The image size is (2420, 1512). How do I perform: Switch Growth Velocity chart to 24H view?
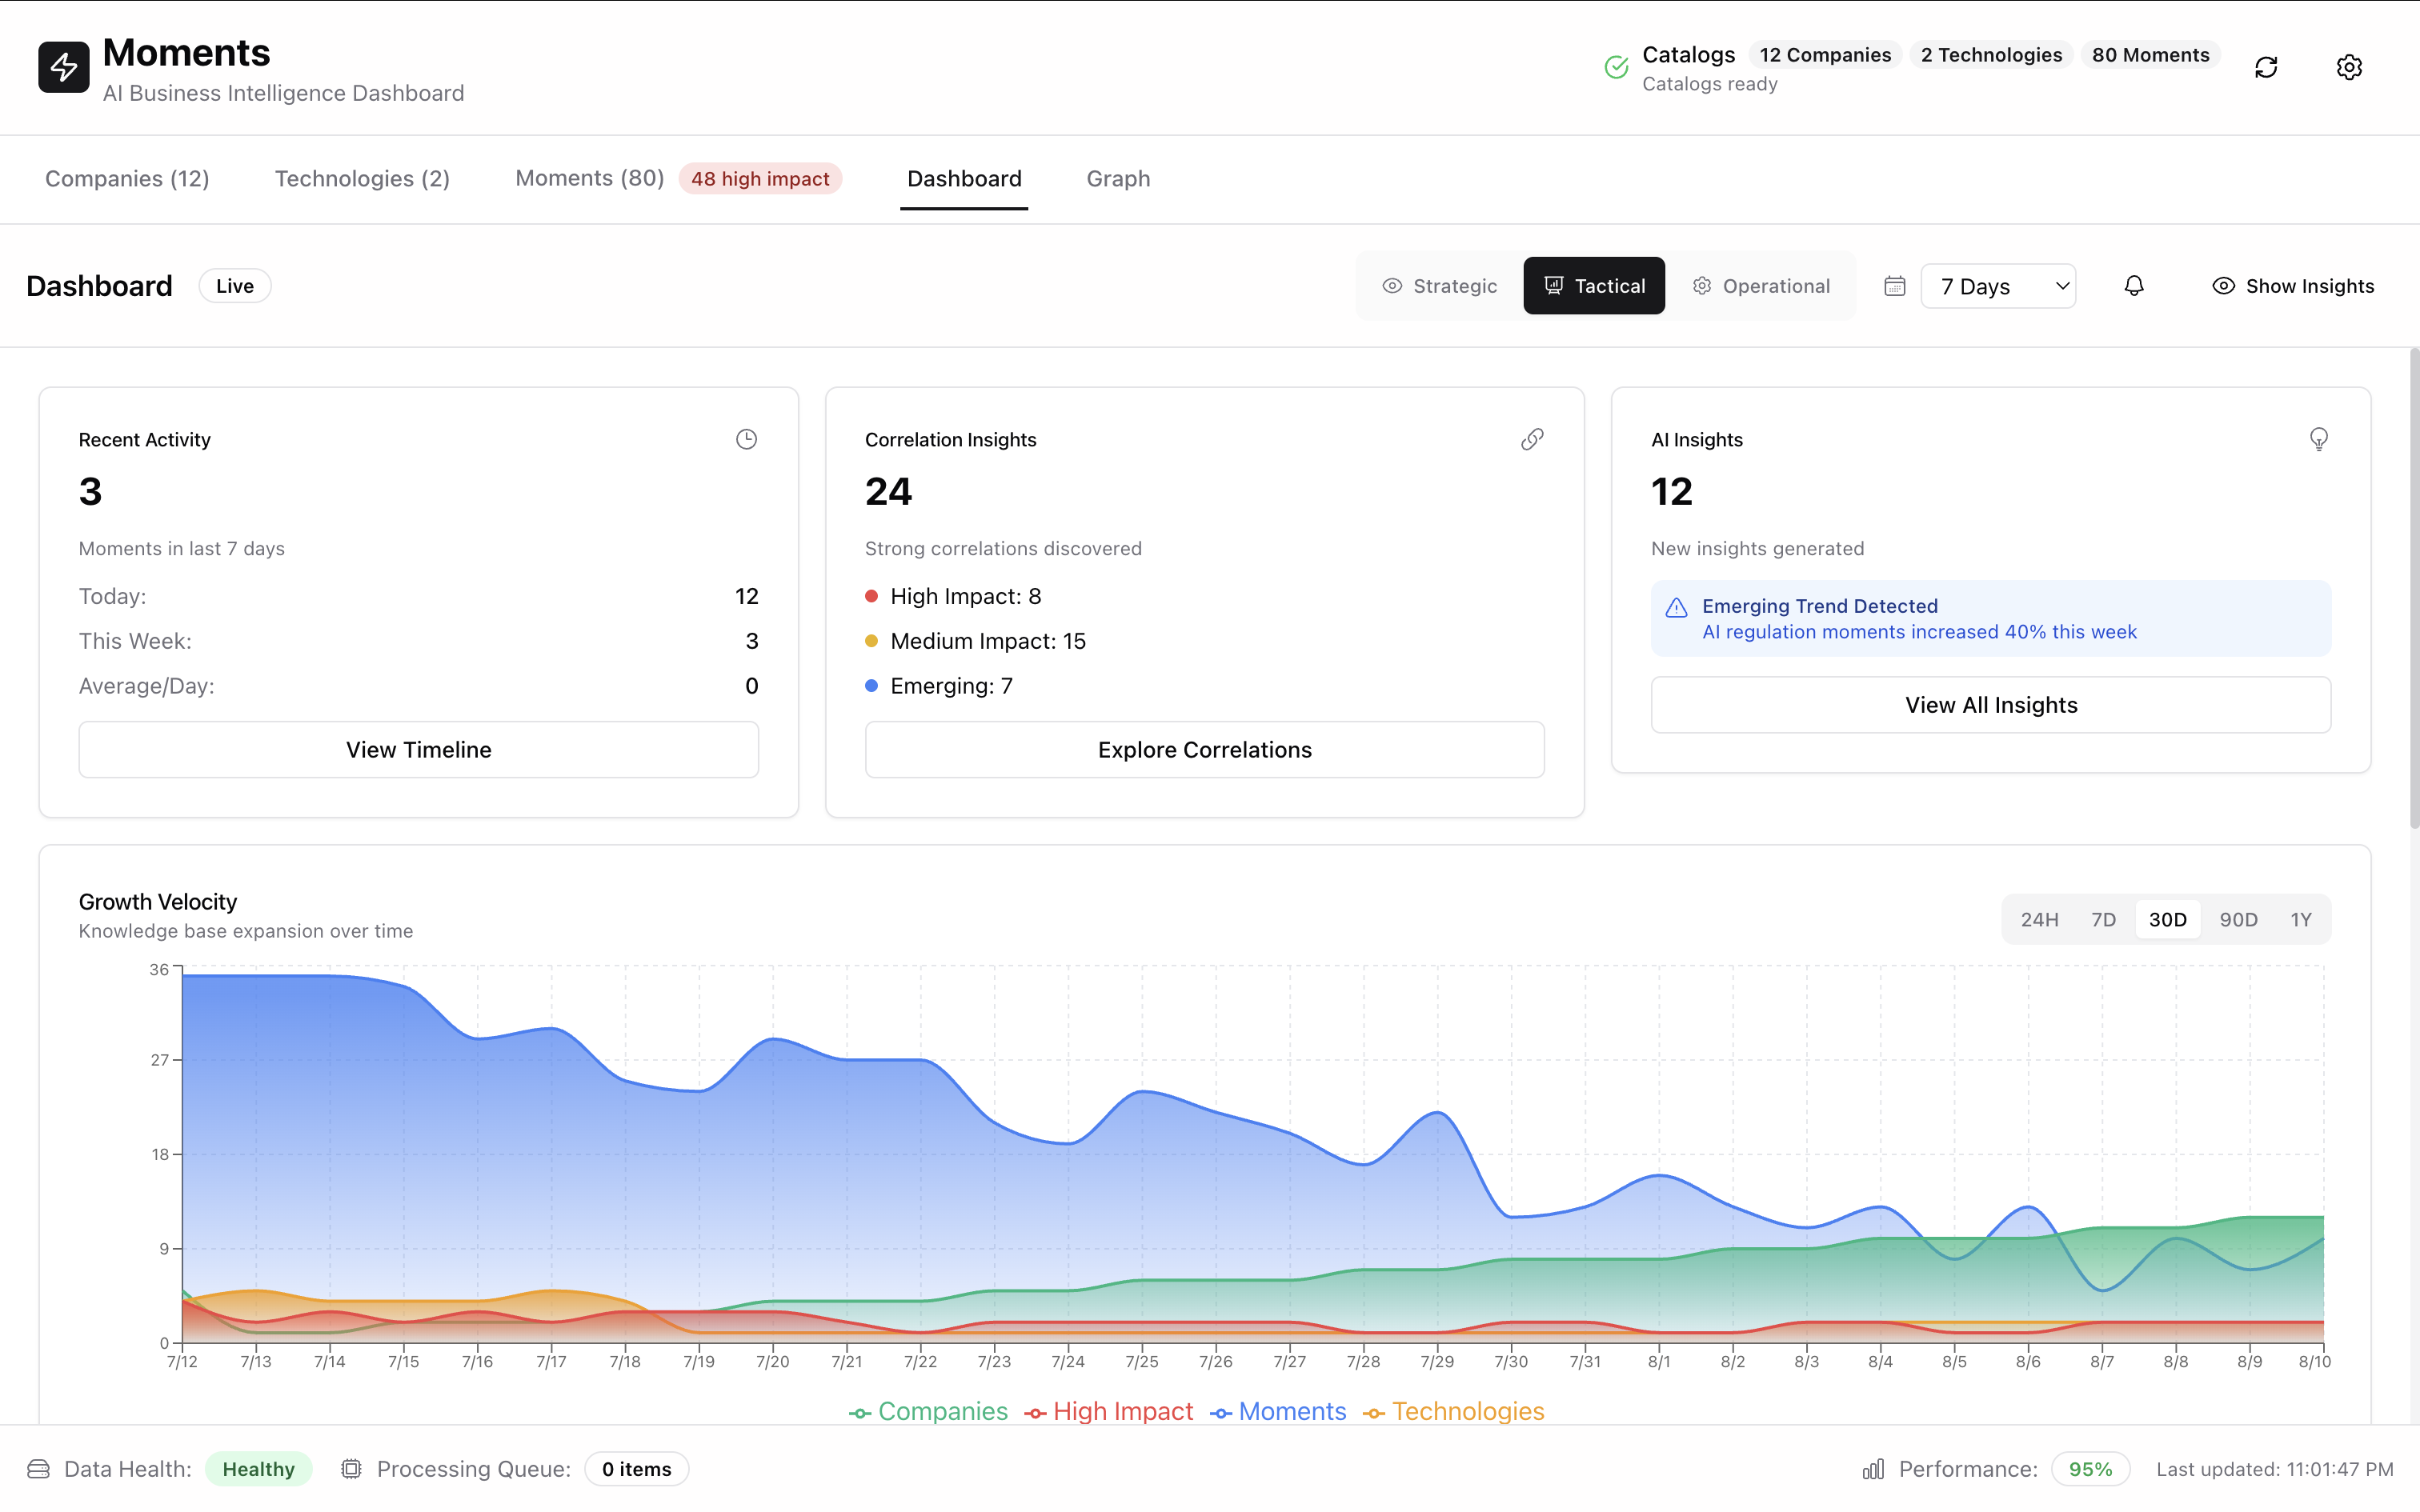point(2041,918)
